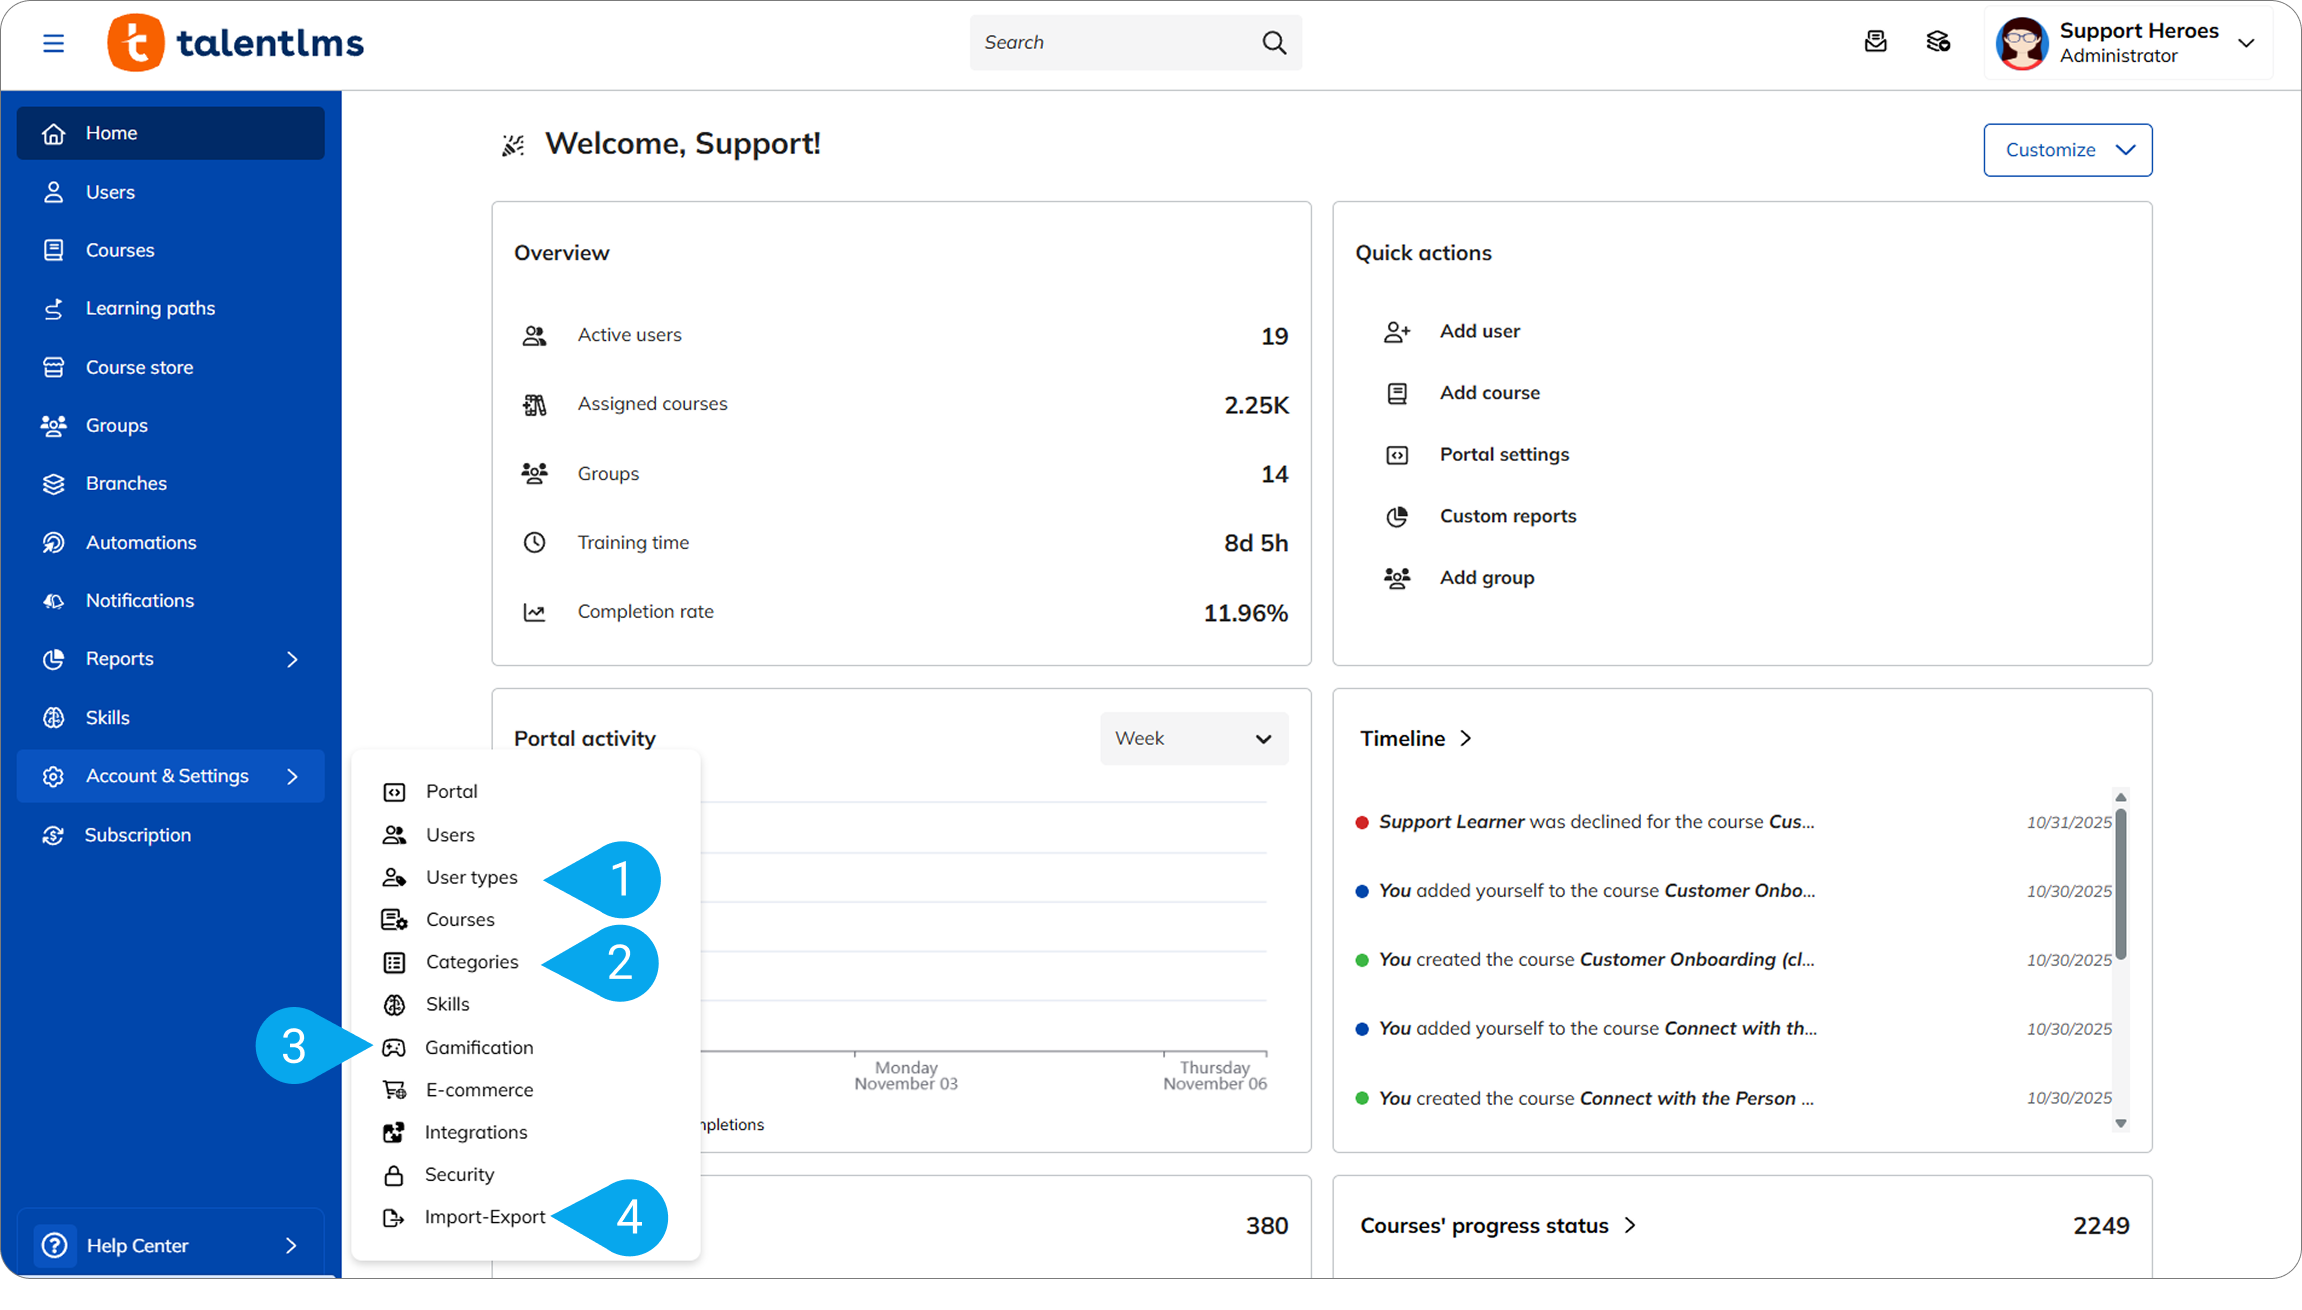Open the messages inbox icon
Image resolution: width=2302 pixels, height=1310 pixels.
[x=1875, y=42]
